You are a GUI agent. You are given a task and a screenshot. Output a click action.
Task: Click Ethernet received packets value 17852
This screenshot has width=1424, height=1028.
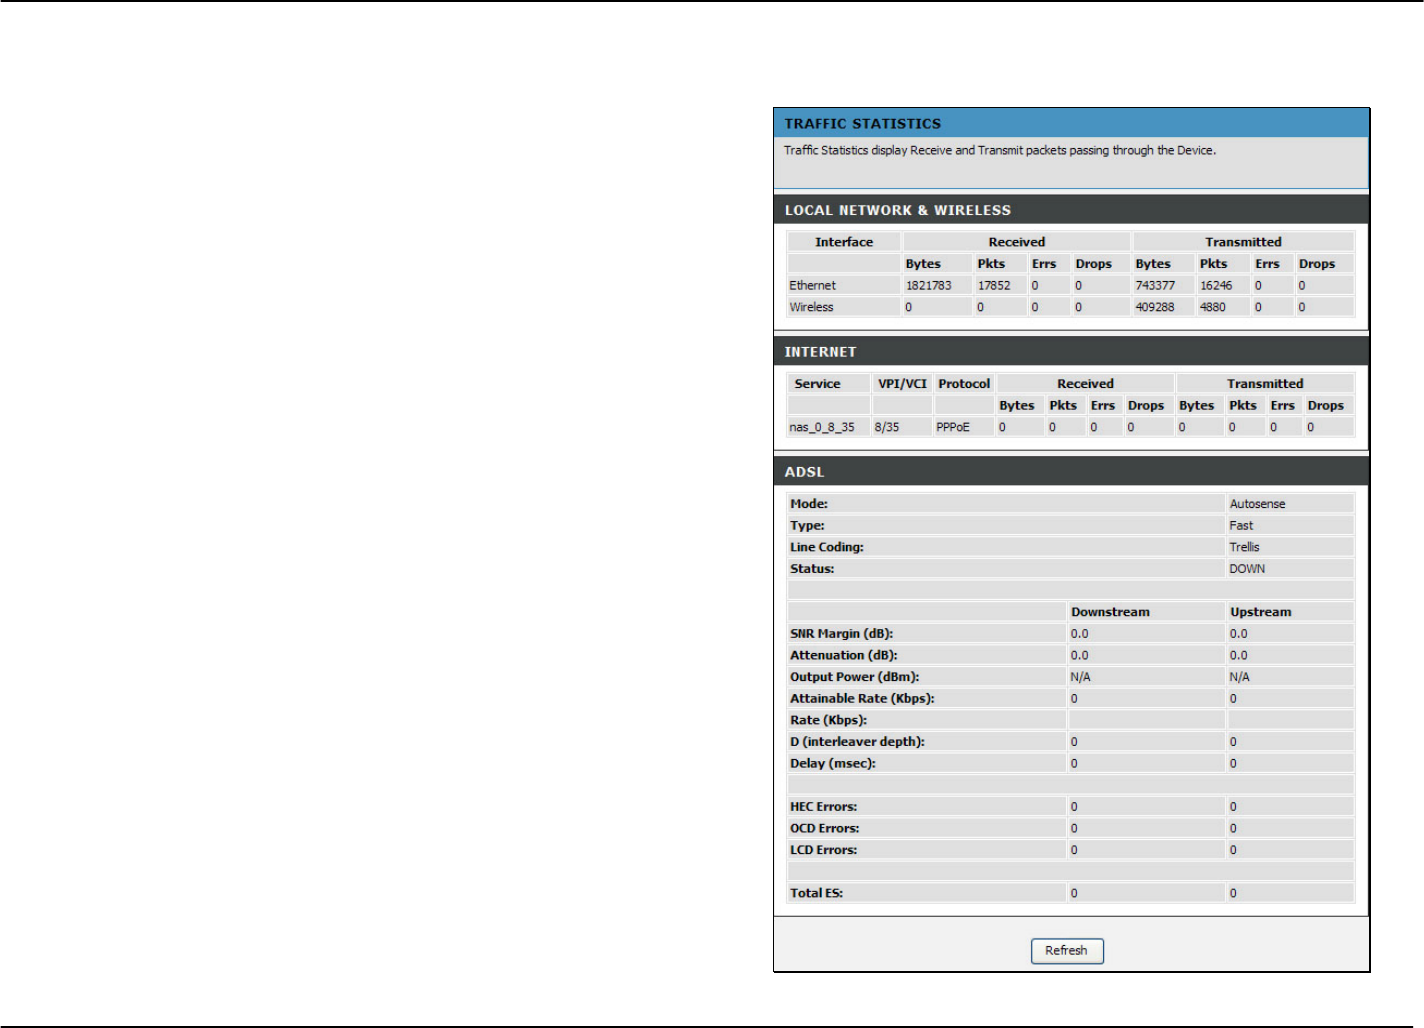coord(994,286)
